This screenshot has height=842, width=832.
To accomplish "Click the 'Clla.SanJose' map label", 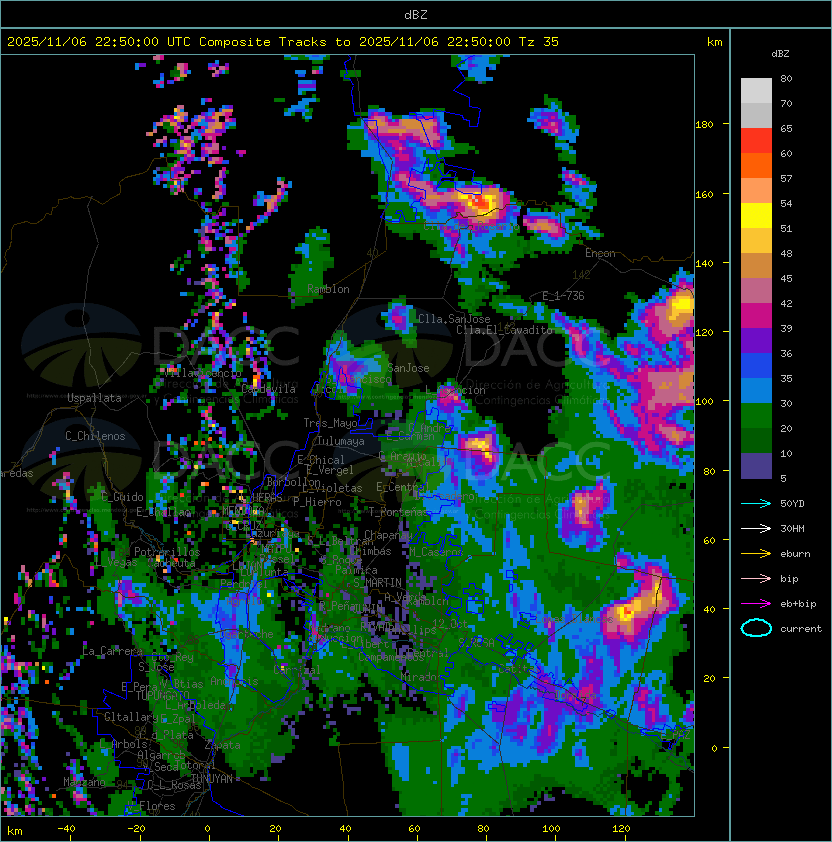I will point(454,319).
